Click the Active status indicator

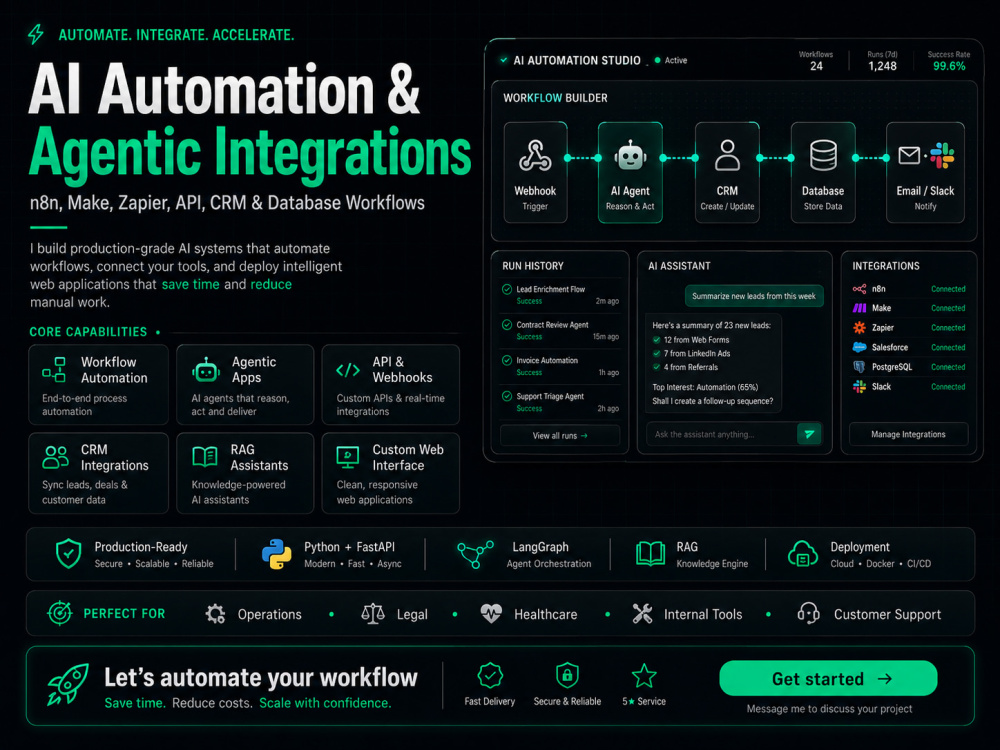[x=671, y=61]
